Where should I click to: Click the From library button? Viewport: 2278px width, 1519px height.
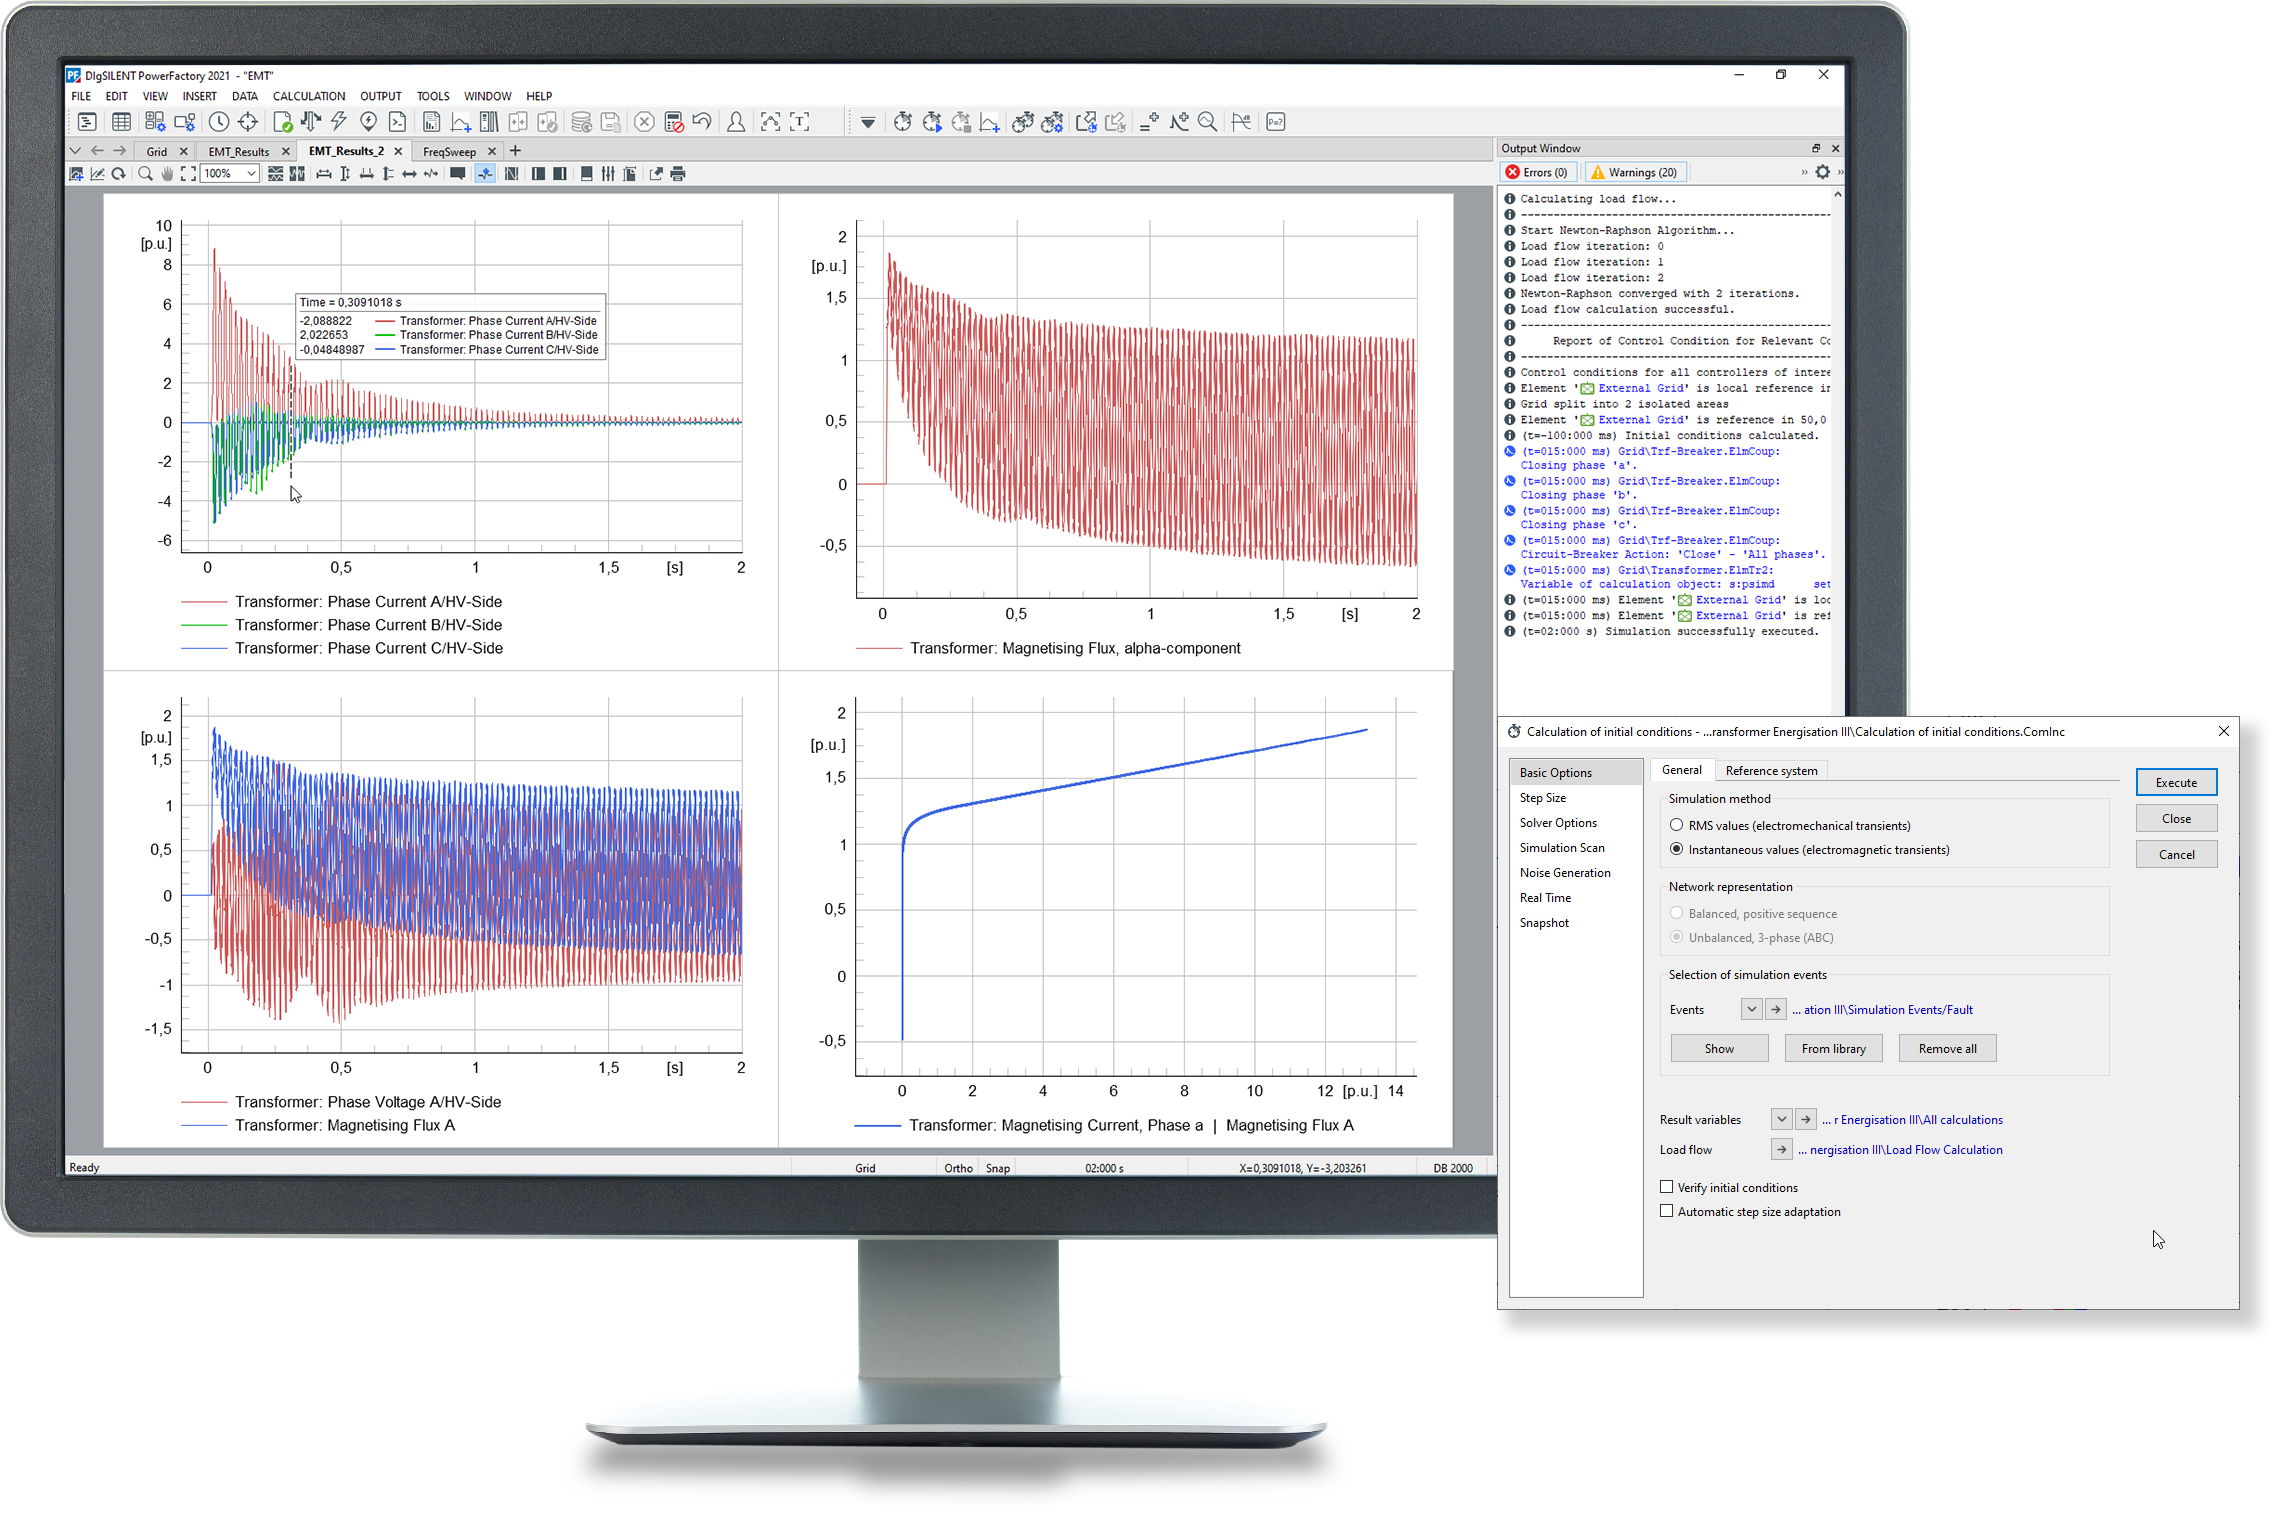[x=1833, y=1048]
